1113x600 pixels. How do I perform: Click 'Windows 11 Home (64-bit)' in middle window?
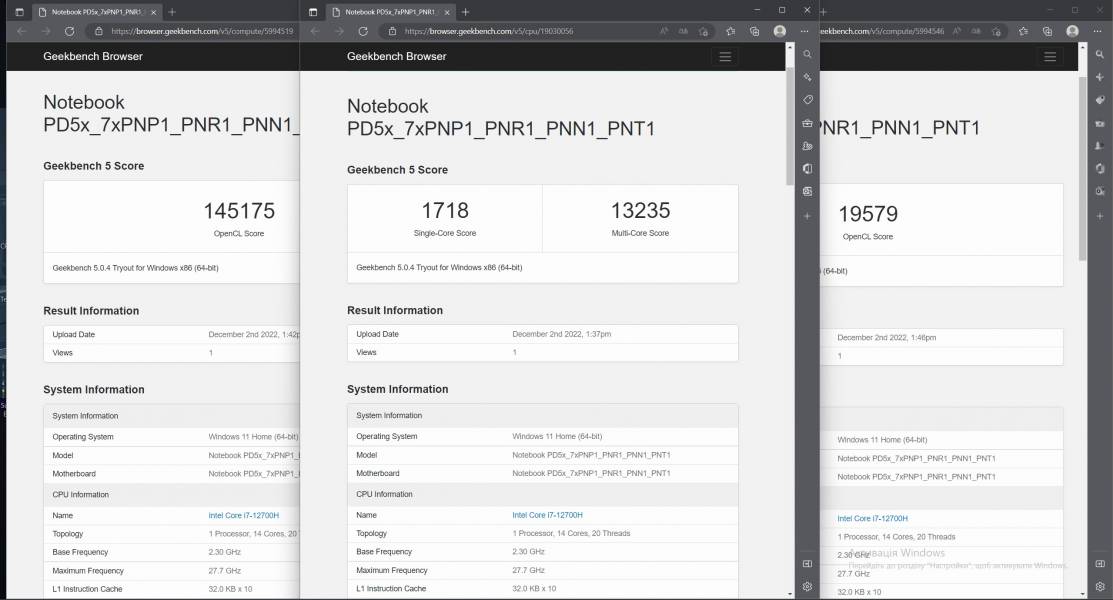(x=556, y=436)
